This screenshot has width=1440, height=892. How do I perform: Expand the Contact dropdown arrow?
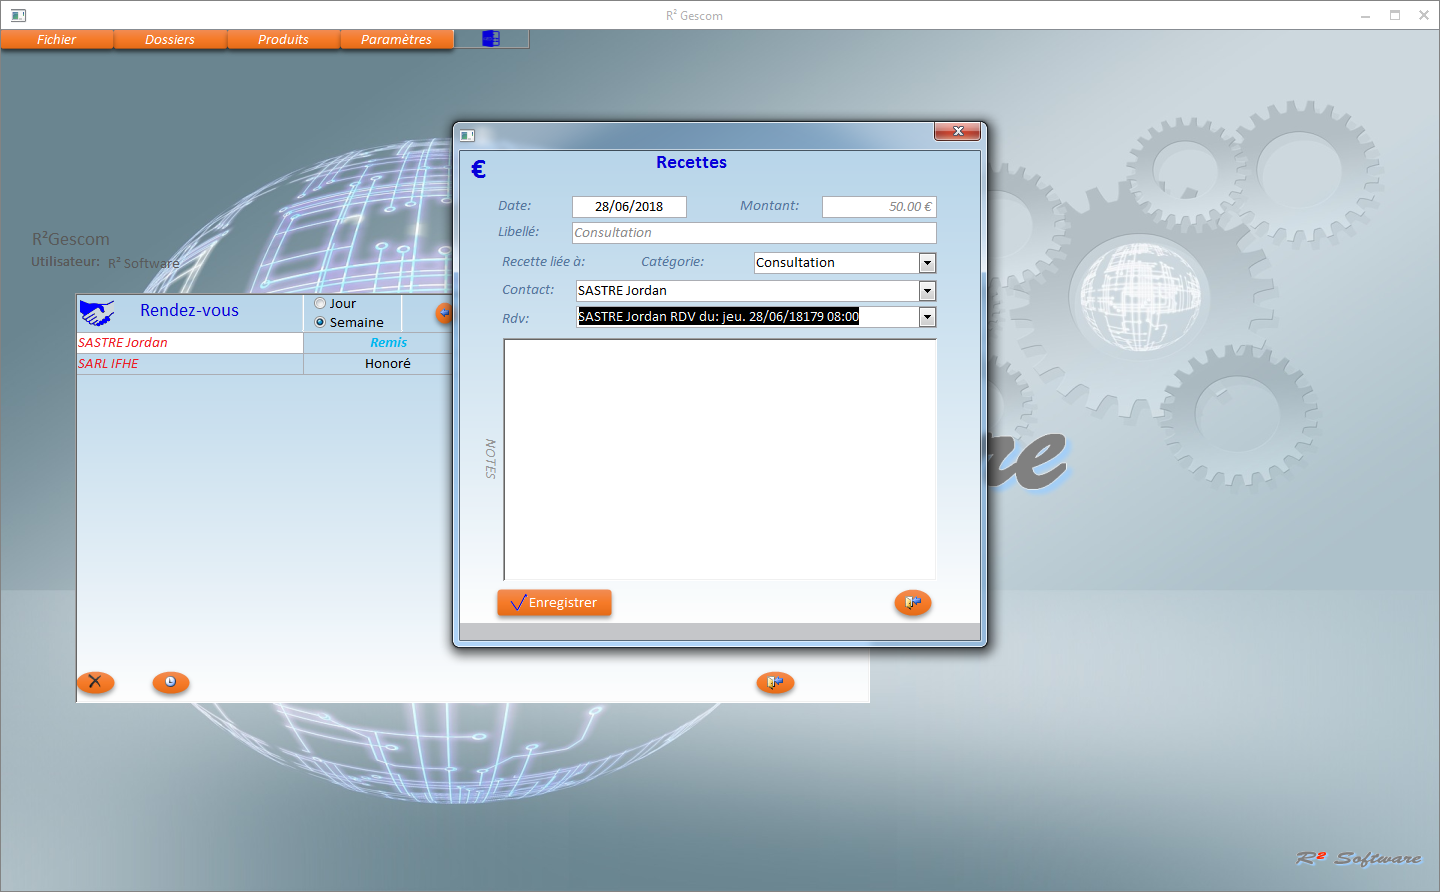click(x=928, y=291)
